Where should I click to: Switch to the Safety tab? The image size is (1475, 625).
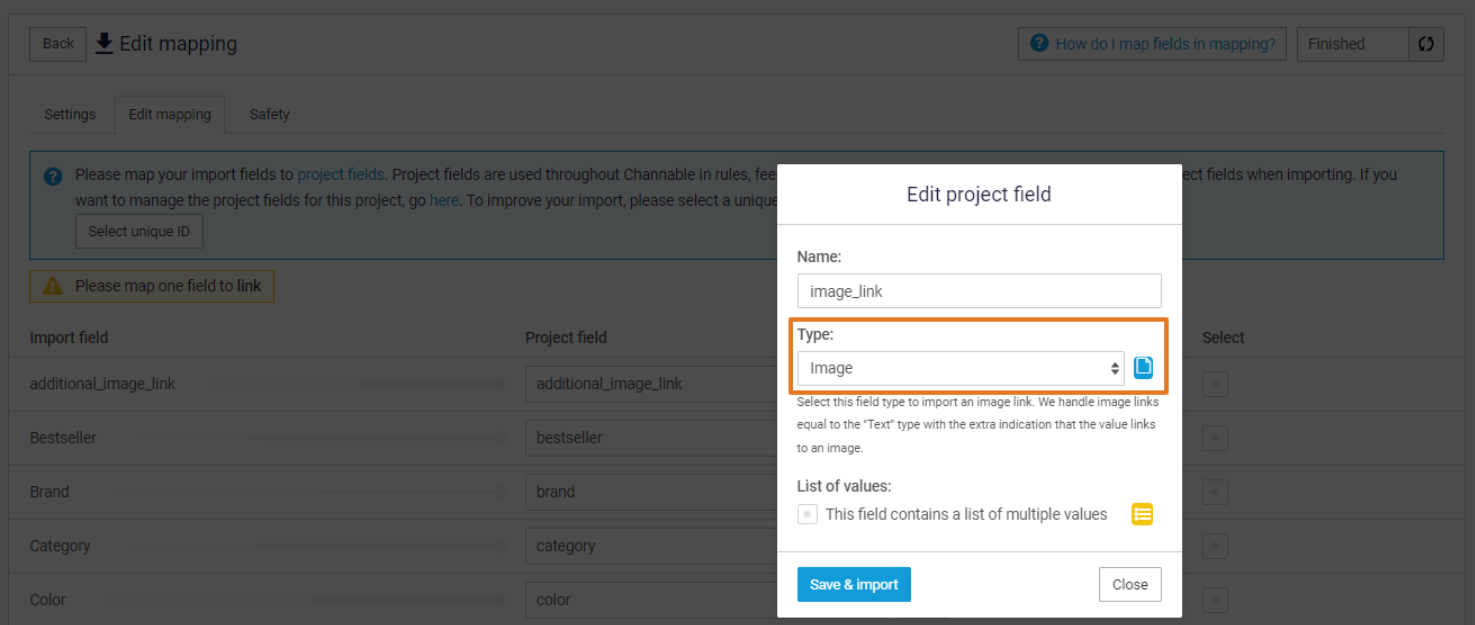[269, 114]
